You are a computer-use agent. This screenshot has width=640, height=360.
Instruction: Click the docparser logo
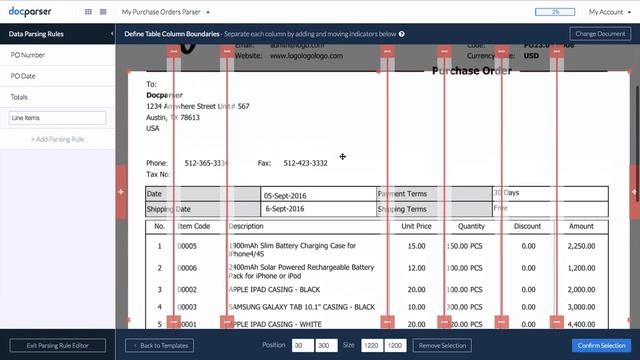pyautogui.click(x=30, y=12)
